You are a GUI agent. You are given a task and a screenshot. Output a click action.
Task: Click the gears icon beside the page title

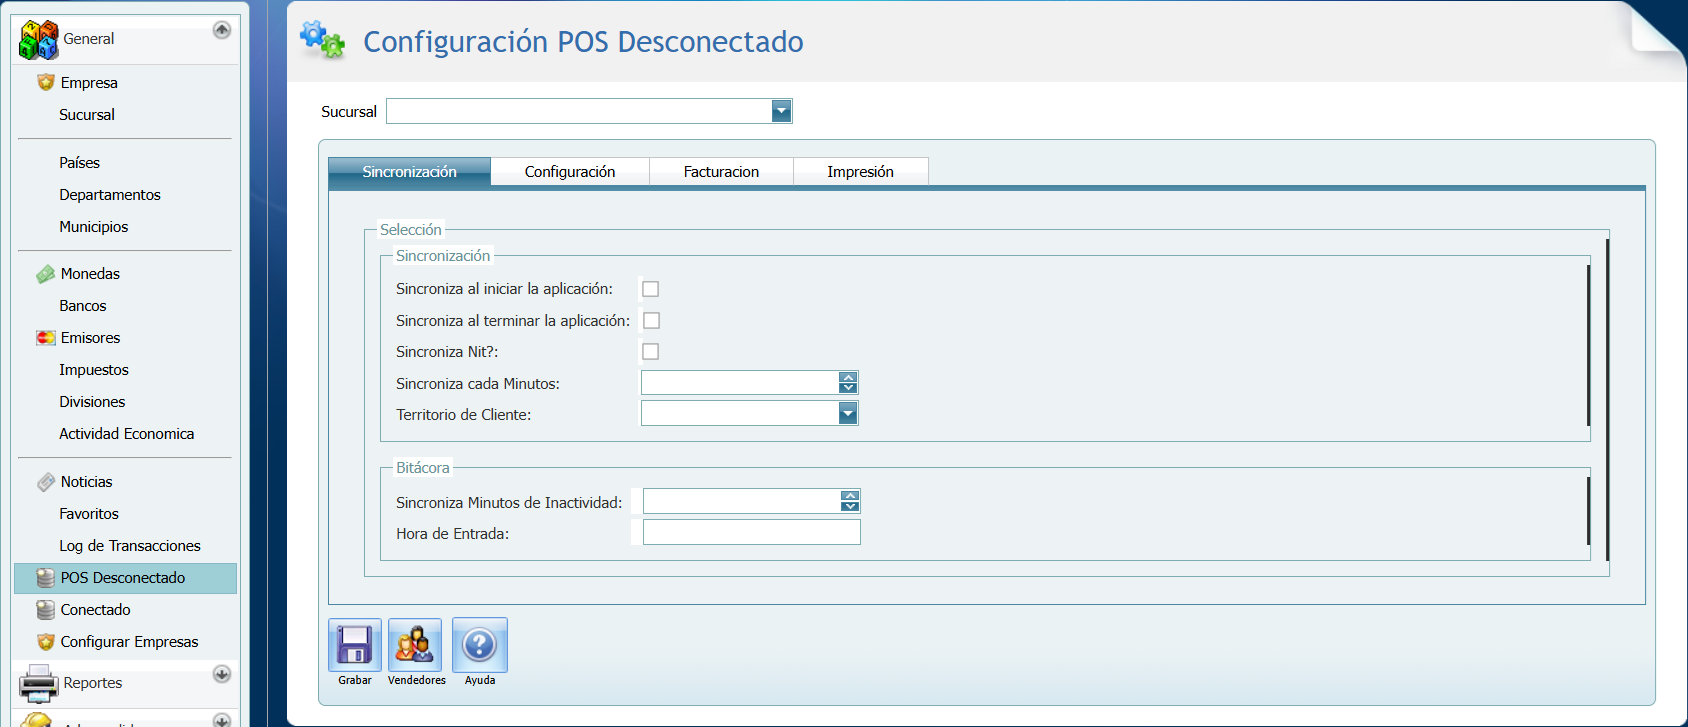[323, 40]
